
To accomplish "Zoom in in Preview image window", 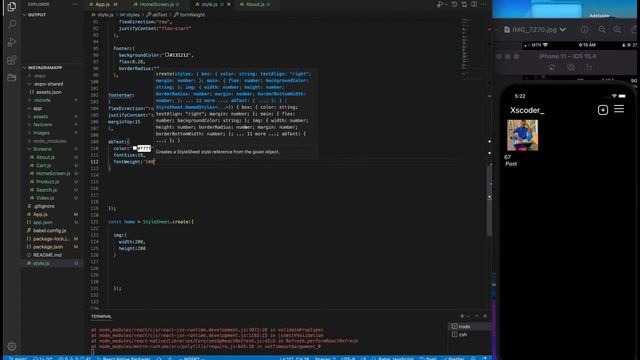I will click(617, 29).
